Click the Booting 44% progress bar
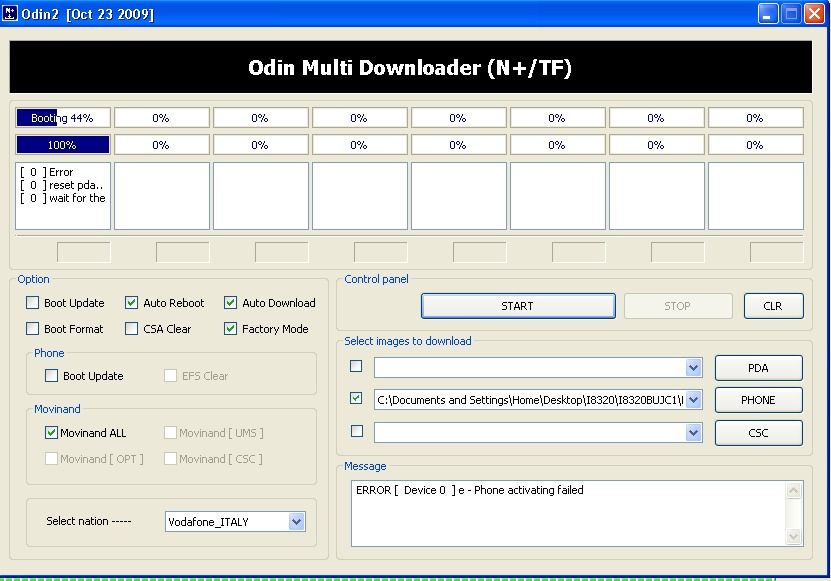Viewport: 831px width, 581px height. click(x=63, y=118)
